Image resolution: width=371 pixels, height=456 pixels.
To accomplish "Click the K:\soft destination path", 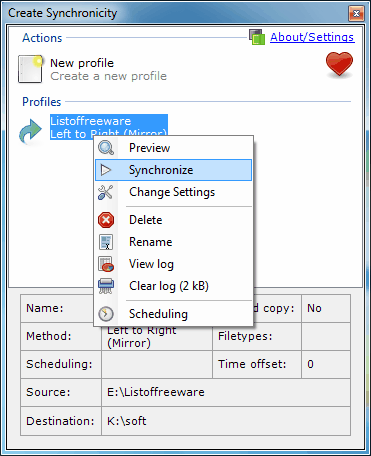I will [x=127, y=421].
